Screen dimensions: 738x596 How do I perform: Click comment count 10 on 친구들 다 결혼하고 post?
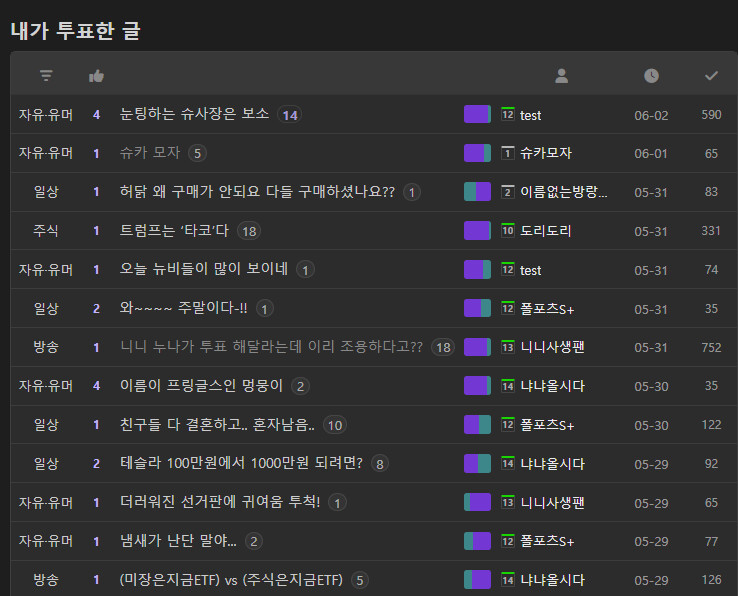335,425
